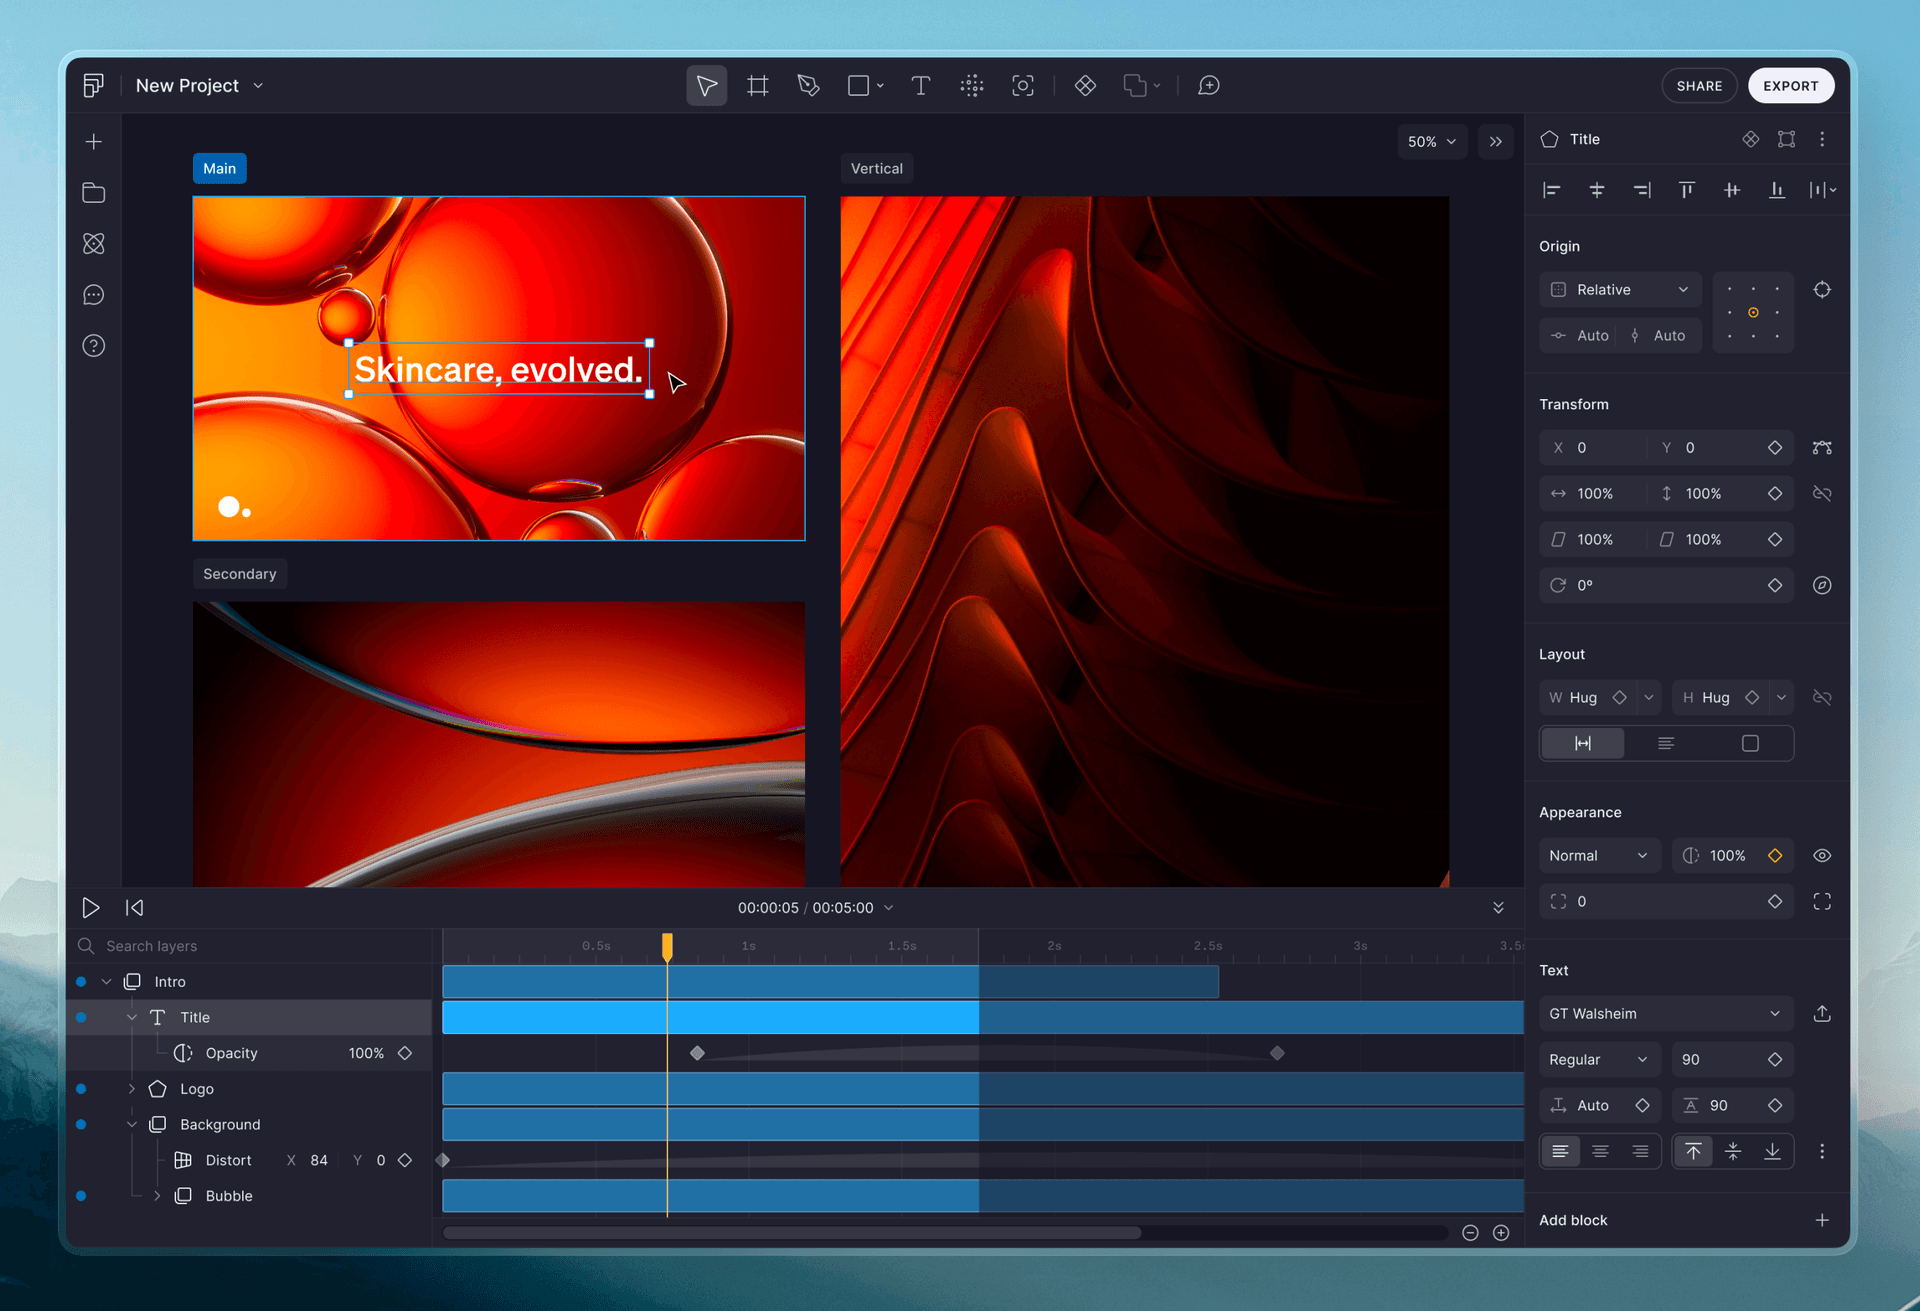Select the Vertical artboard label
Viewport: 1920px width, 1311px height.
pos(877,169)
